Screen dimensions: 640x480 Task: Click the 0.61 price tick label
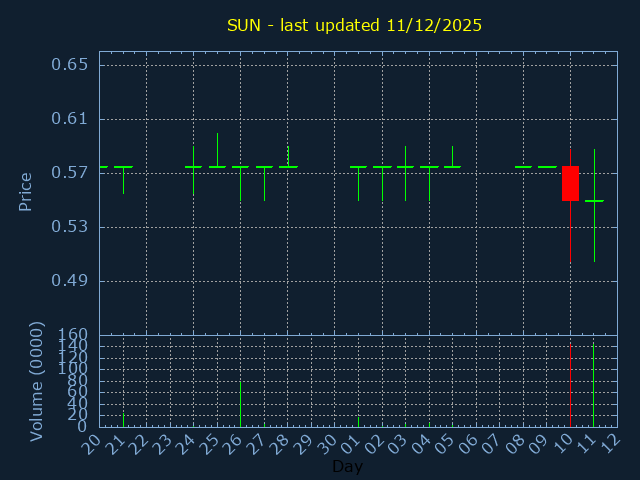pyautogui.click(x=69, y=119)
